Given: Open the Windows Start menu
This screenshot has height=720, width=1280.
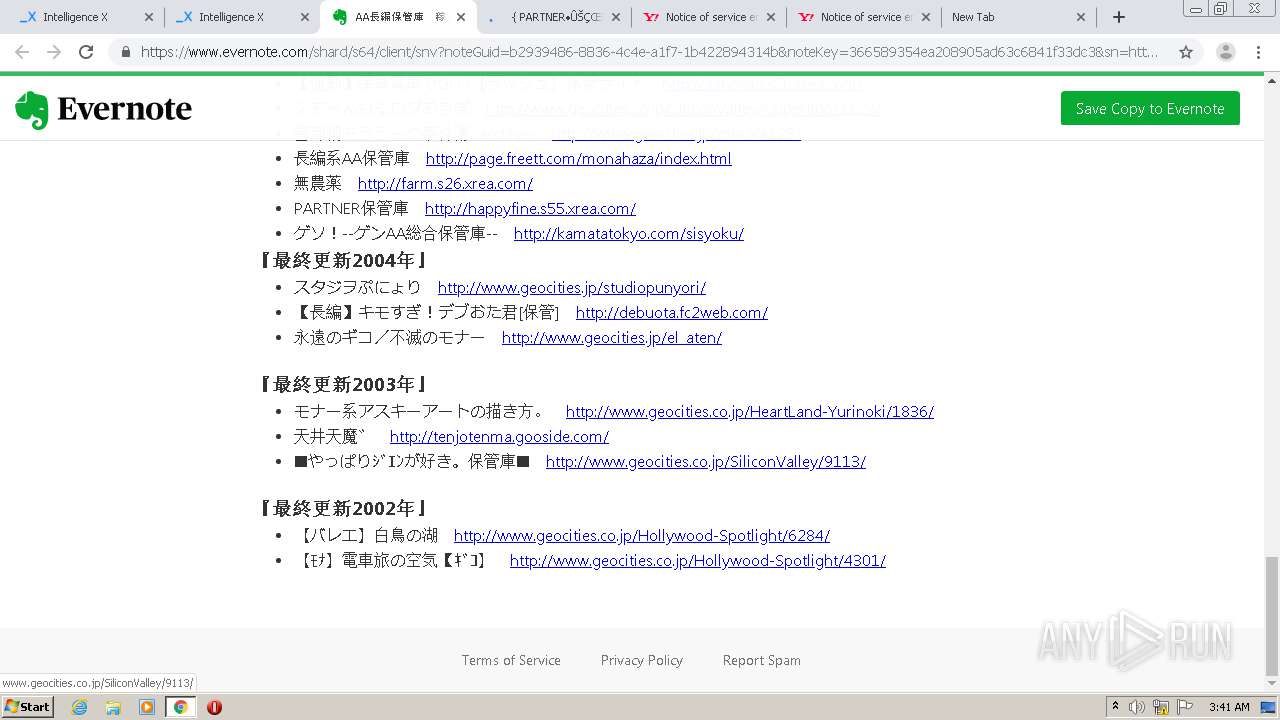Looking at the screenshot, I should 27,706.
